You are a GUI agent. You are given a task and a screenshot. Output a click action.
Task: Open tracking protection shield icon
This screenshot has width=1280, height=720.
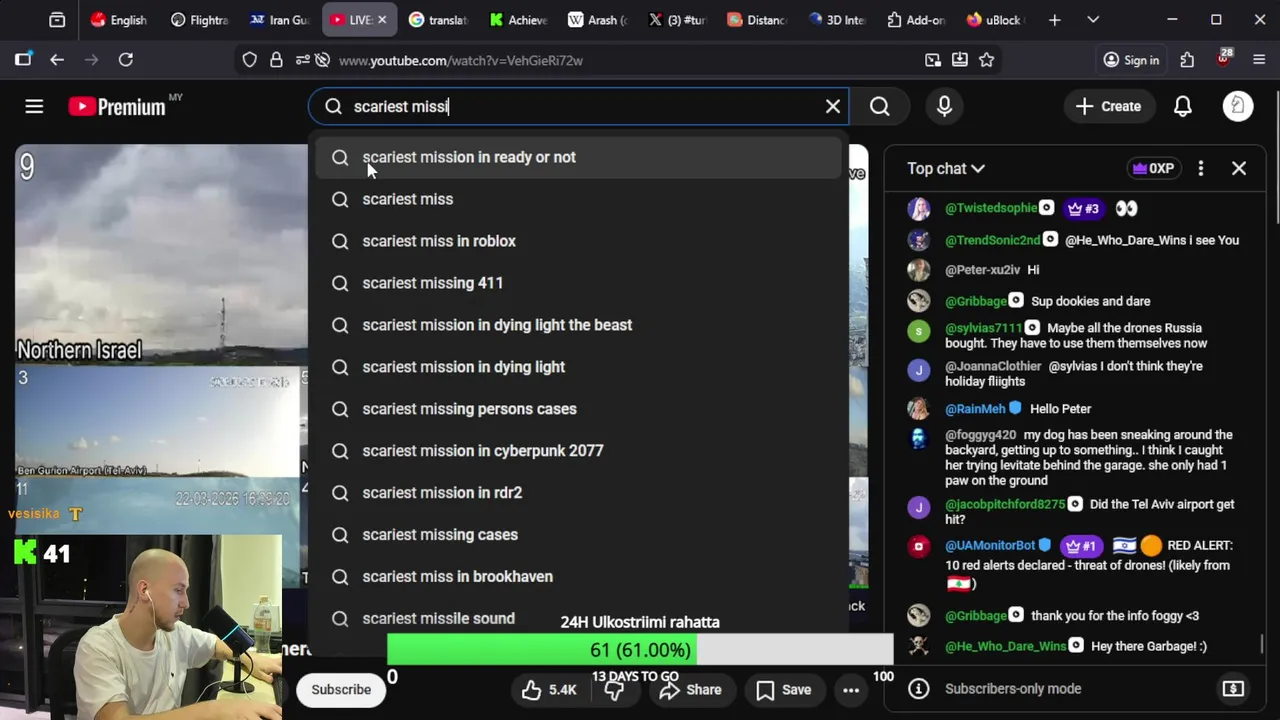250,60
